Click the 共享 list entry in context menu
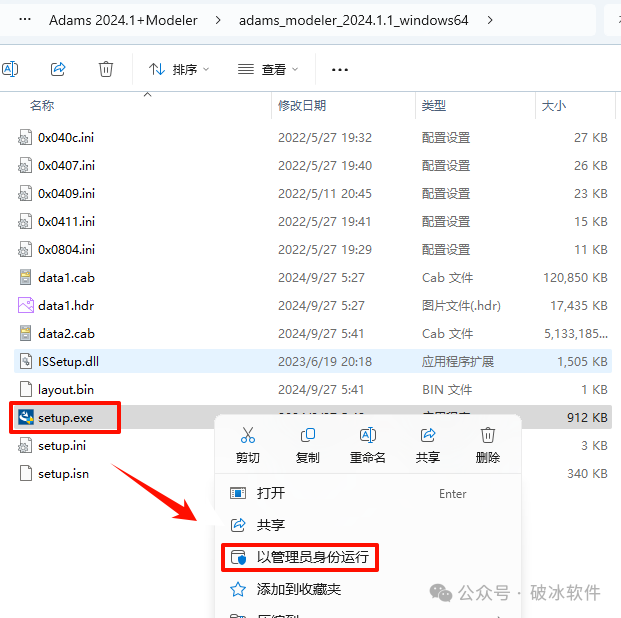The image size is (621, 618). 368,525
